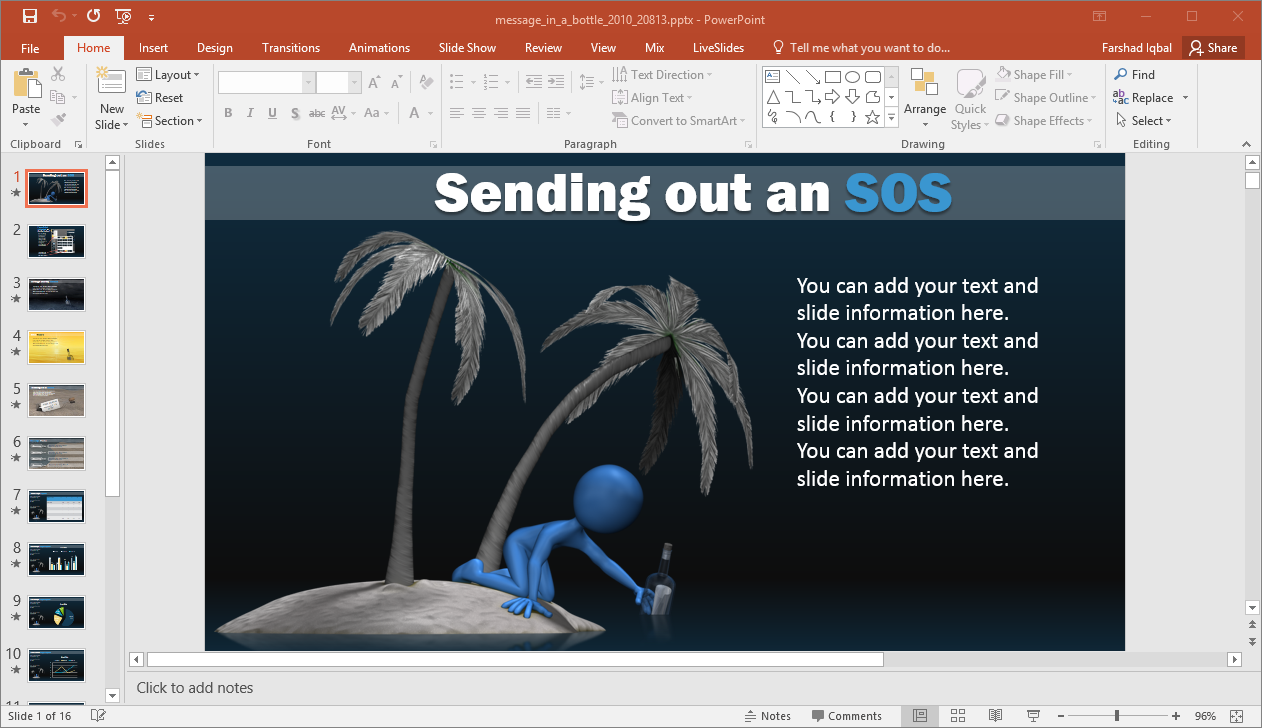
Task: Click the Save icon in quick access toolbar
Action: [29, 16]
